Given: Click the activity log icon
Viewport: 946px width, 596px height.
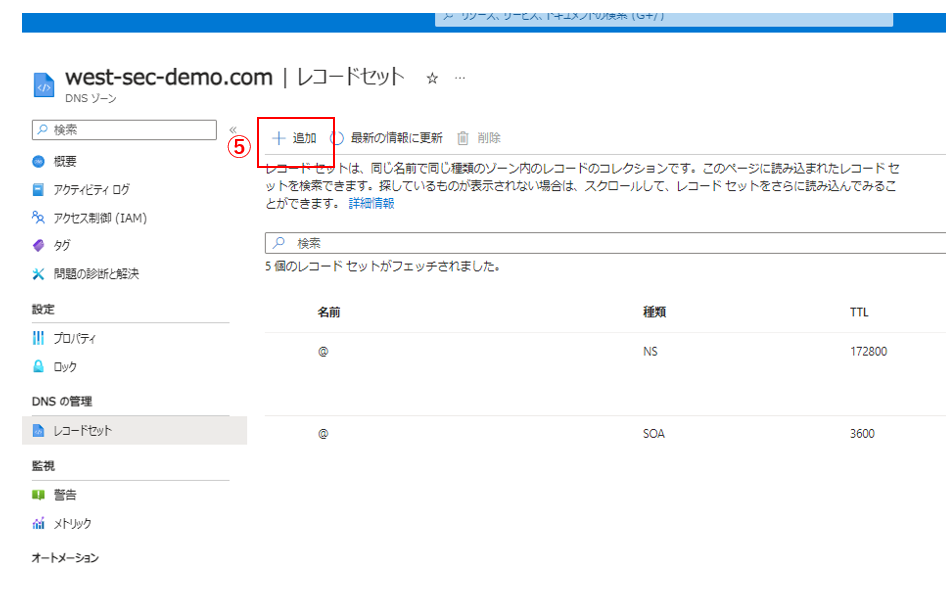Looking at the screenshot, I should pos(38,189).
